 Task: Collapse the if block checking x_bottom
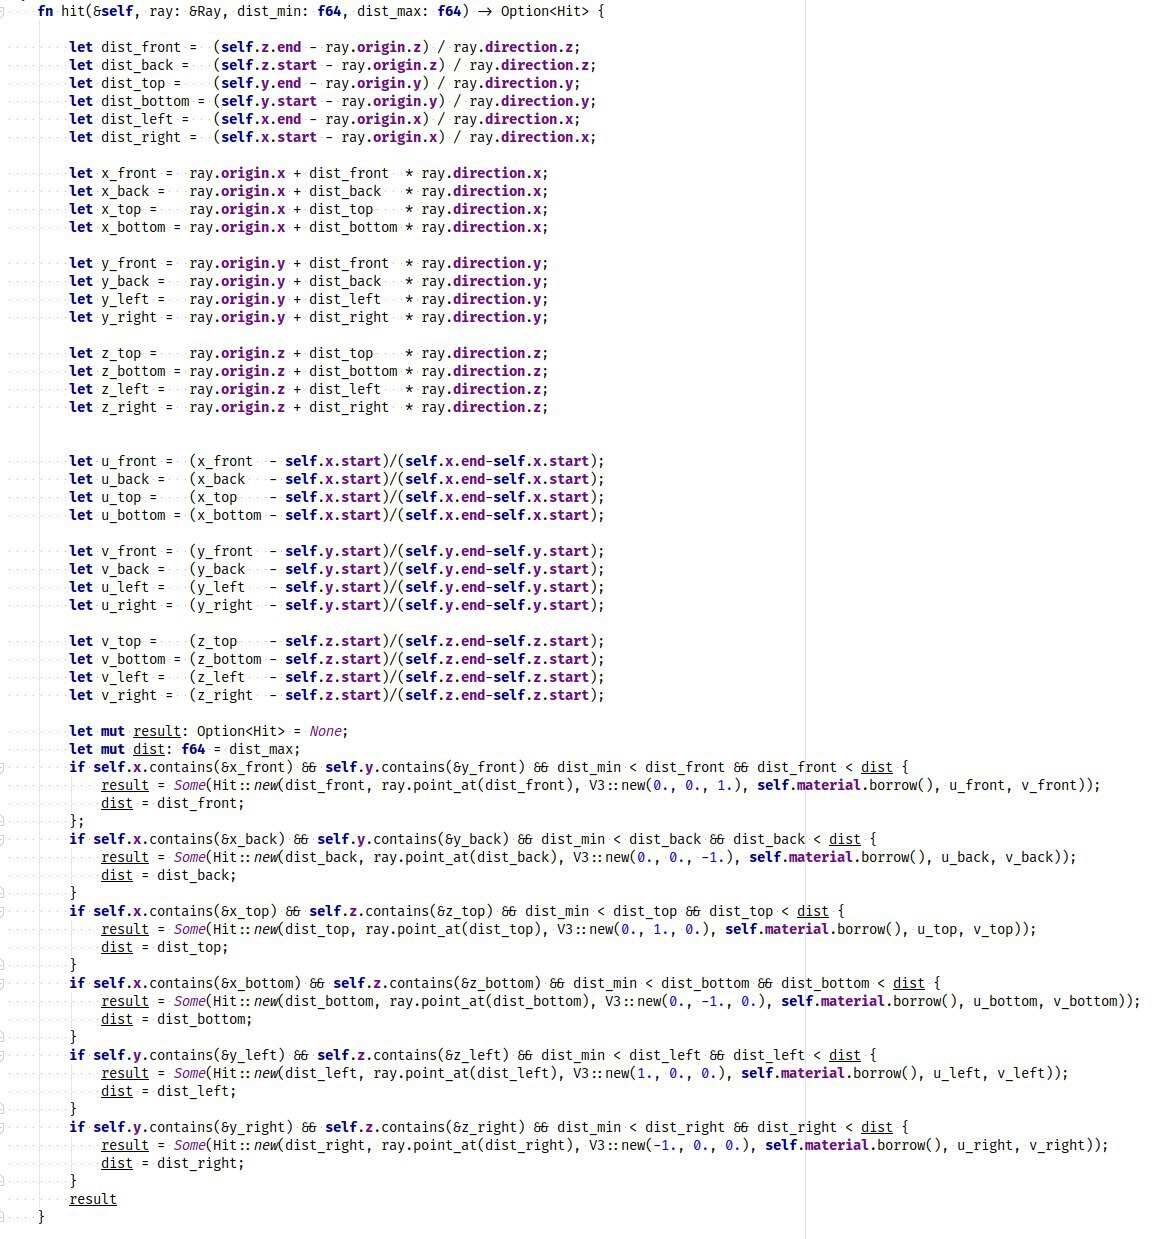(2, 983)
